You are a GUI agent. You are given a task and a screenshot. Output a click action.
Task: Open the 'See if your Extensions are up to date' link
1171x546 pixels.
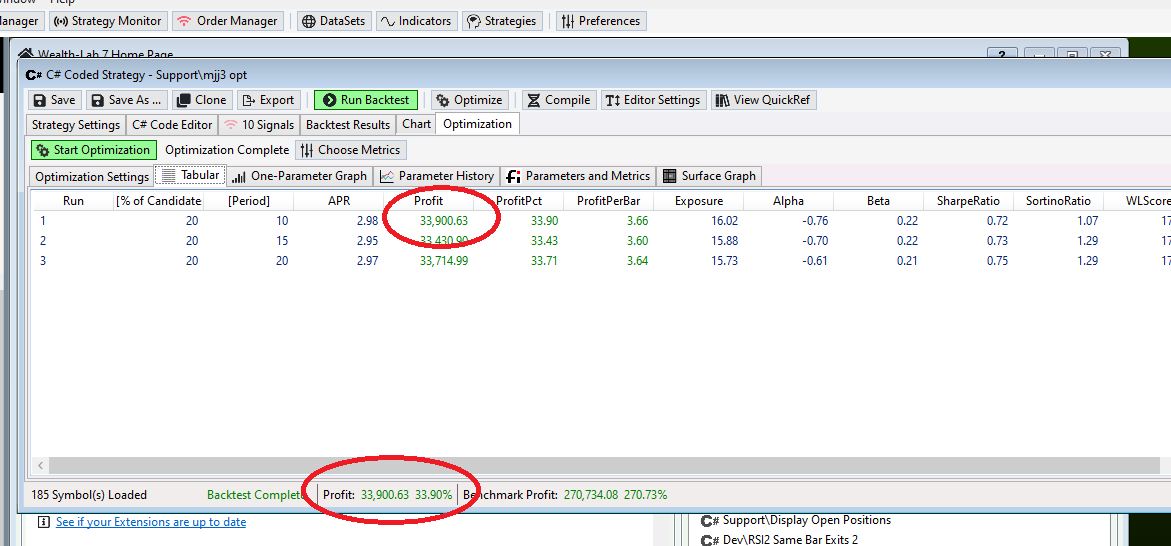pos(150,522)
